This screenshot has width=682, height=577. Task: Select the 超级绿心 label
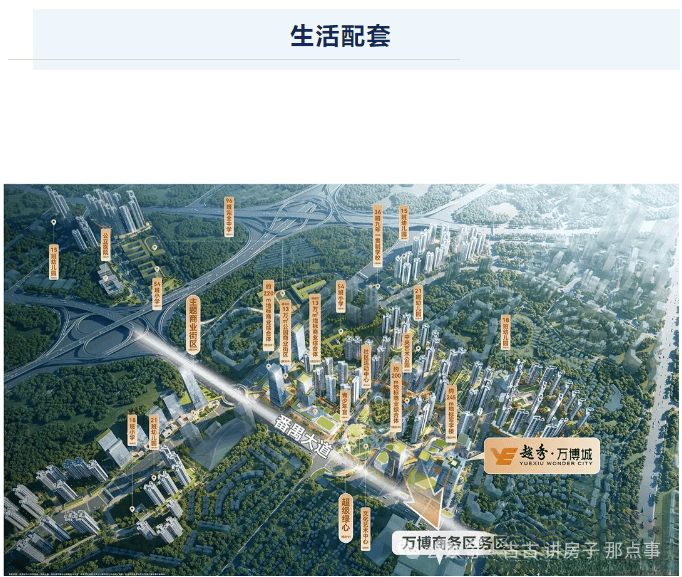346,518
